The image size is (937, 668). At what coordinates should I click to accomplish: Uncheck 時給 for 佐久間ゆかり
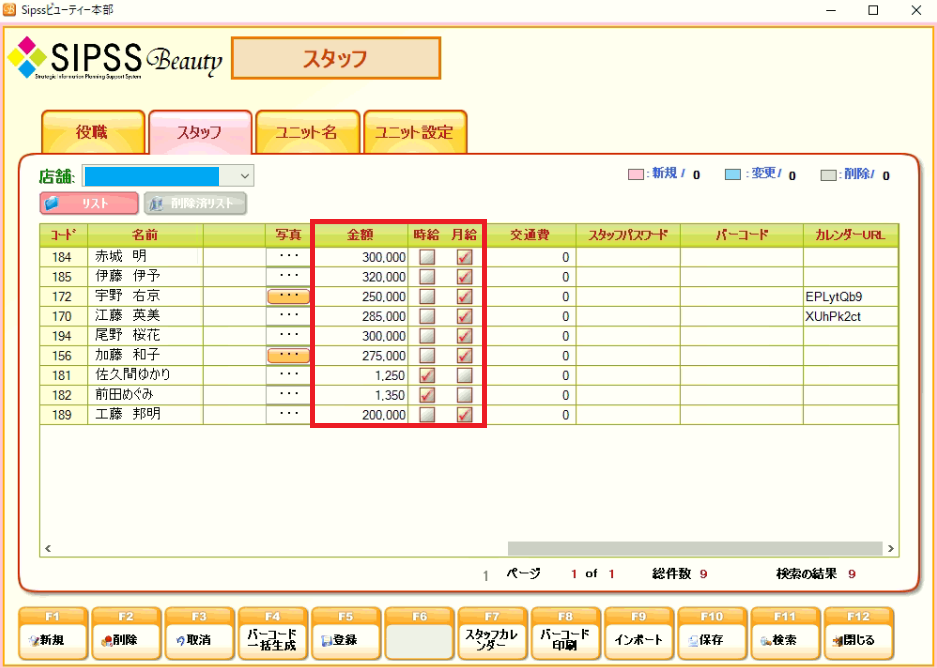point(427,375)
